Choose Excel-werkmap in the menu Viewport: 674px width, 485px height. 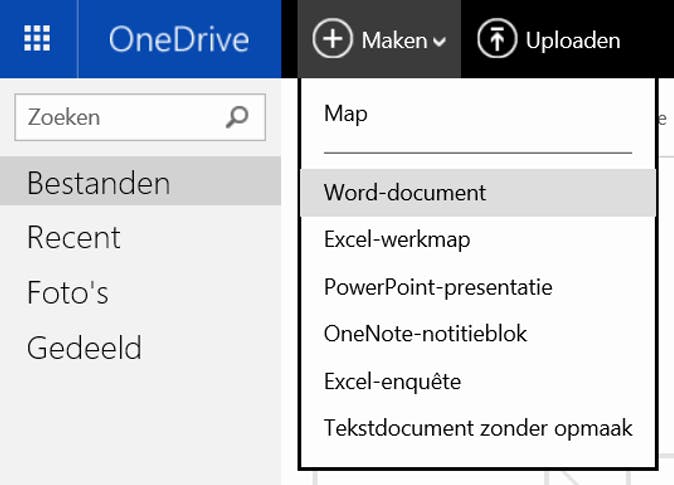pyautogui.click(x=397, y=240)
